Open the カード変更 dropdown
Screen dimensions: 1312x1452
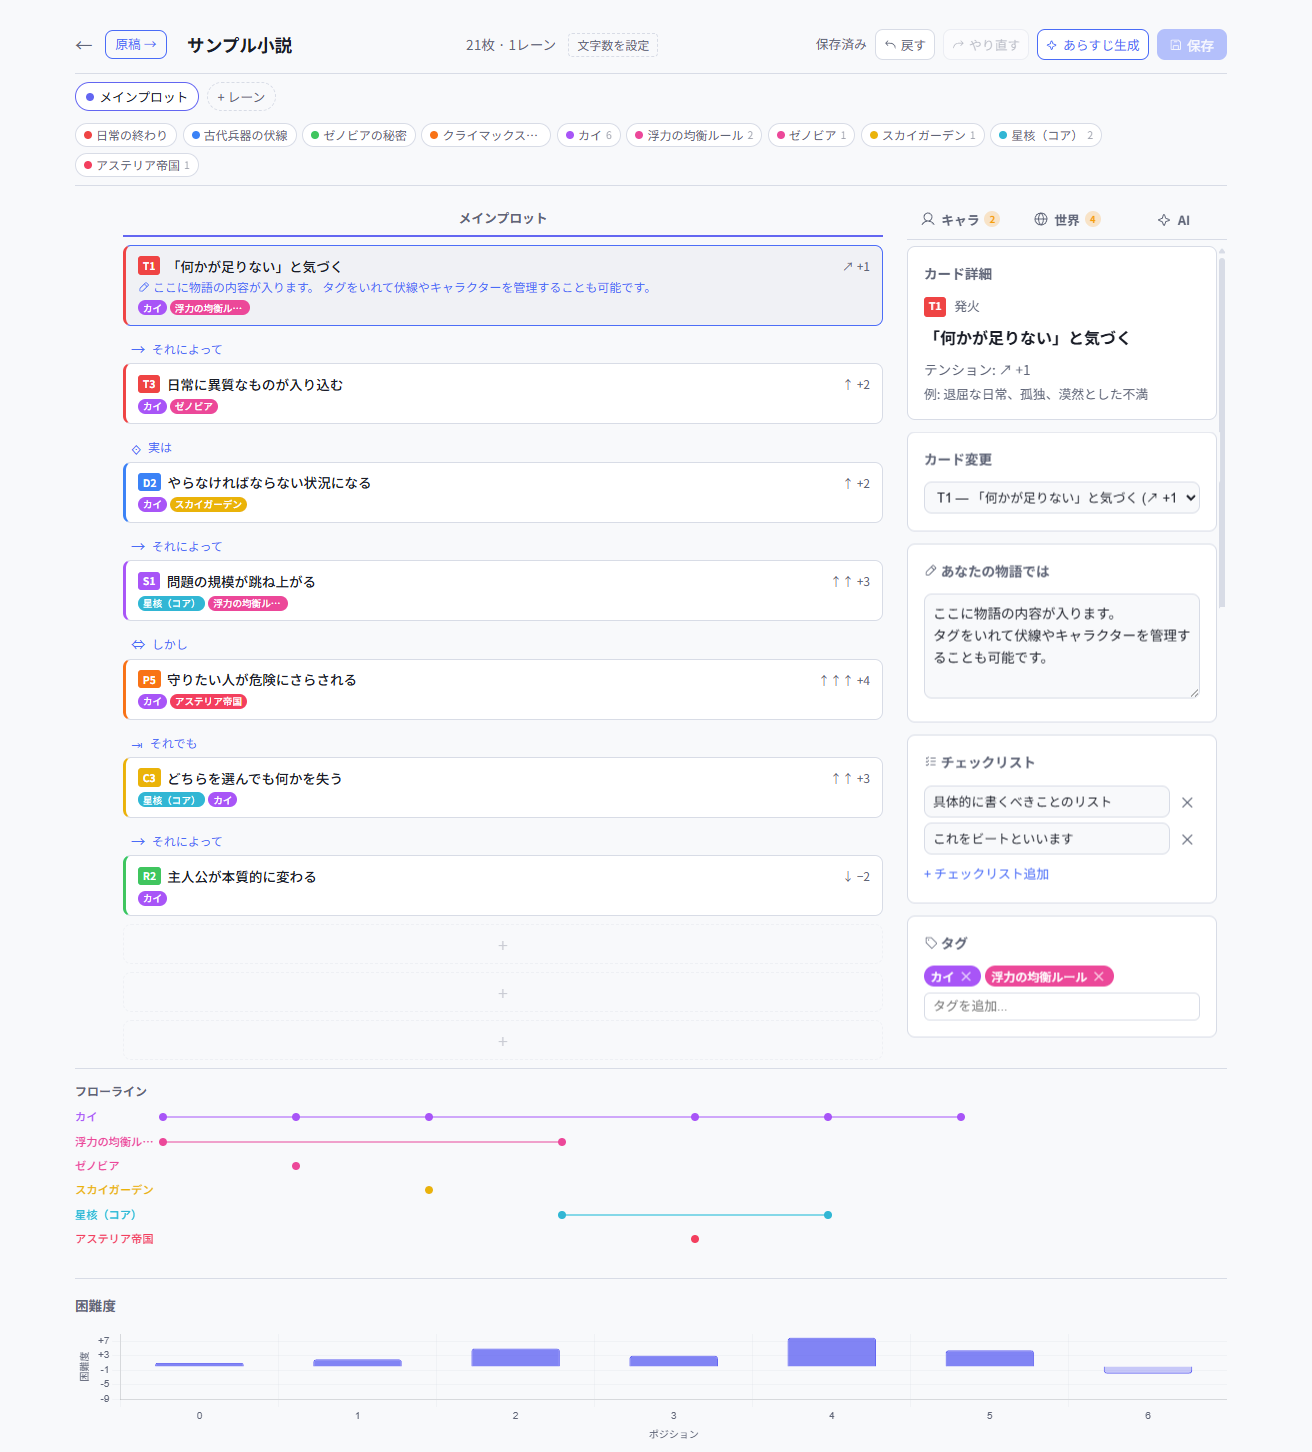[x=1061, y=498]
